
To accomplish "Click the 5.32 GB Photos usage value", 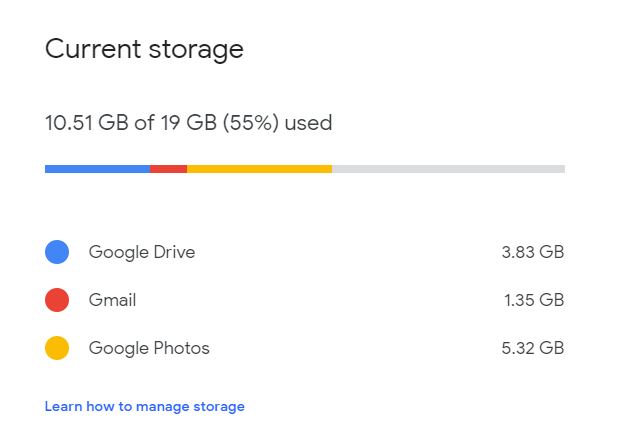I will pos(533,348).
